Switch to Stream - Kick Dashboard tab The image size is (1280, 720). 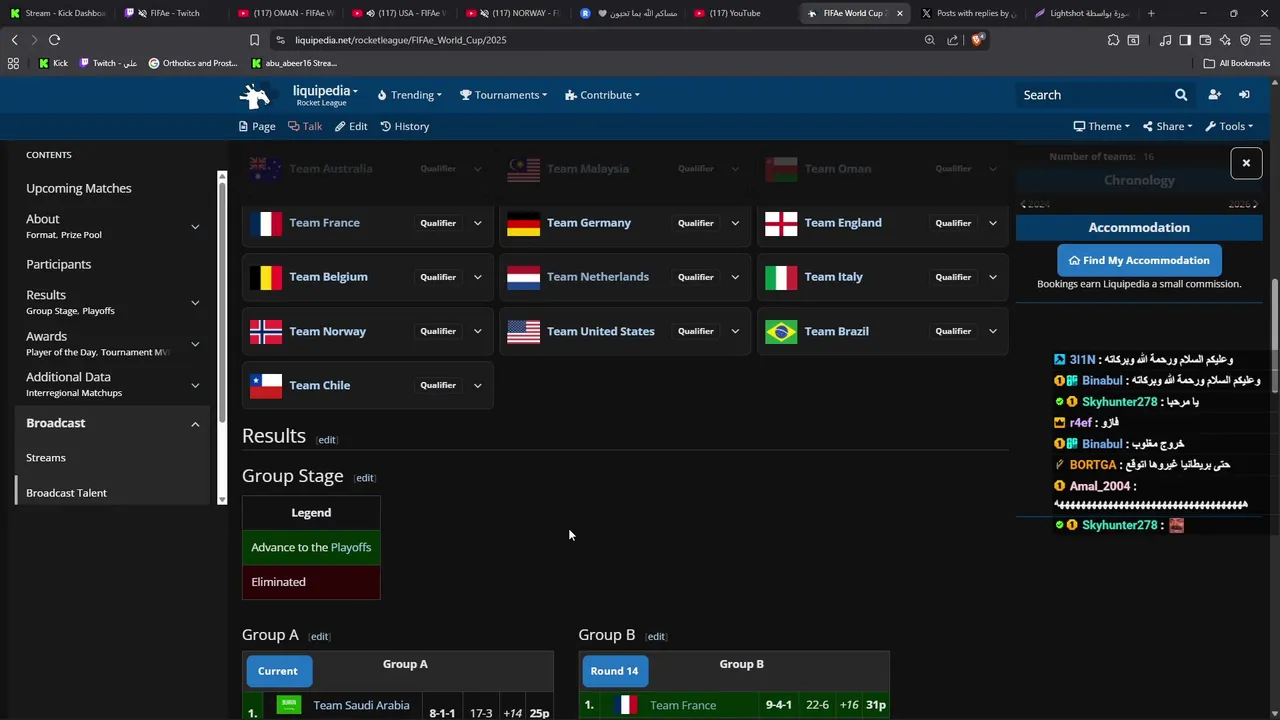[x=58, y=13]
